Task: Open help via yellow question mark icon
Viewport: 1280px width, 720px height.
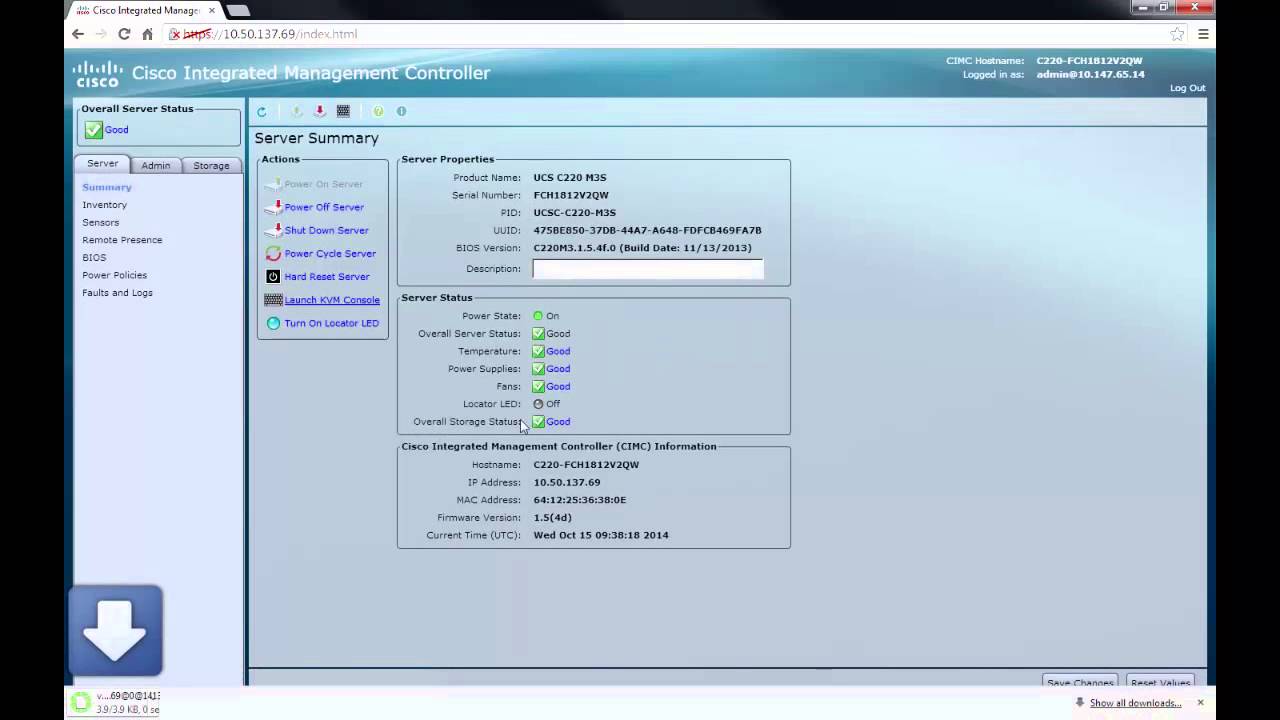Action: point(378,112)
